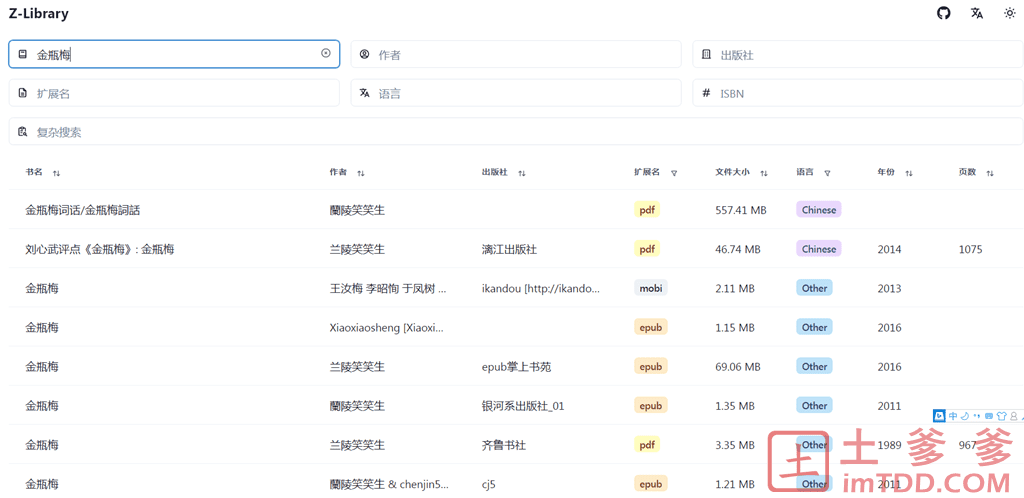Select the 2.11 MB file size cell
Screen dimensions: 1024x498
pyautogui.click(x=735, y=288)
